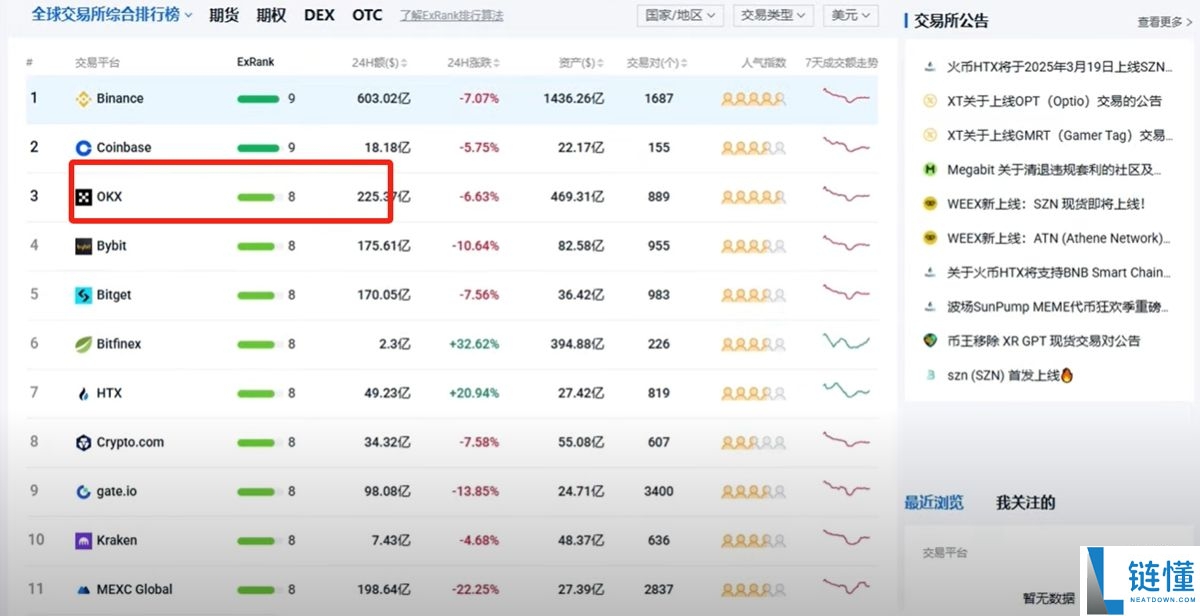Click gate.io trading pairs 3400

(x=659, y=491)
